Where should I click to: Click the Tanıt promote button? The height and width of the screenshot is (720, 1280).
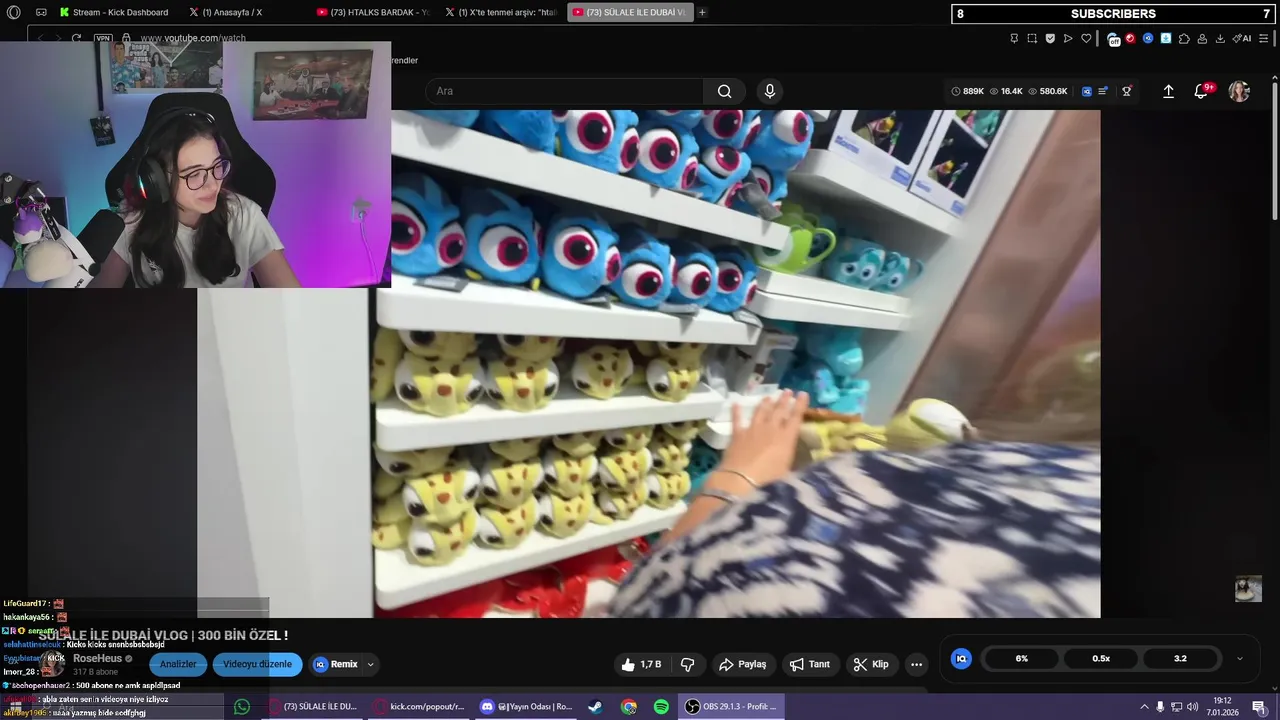810,664
